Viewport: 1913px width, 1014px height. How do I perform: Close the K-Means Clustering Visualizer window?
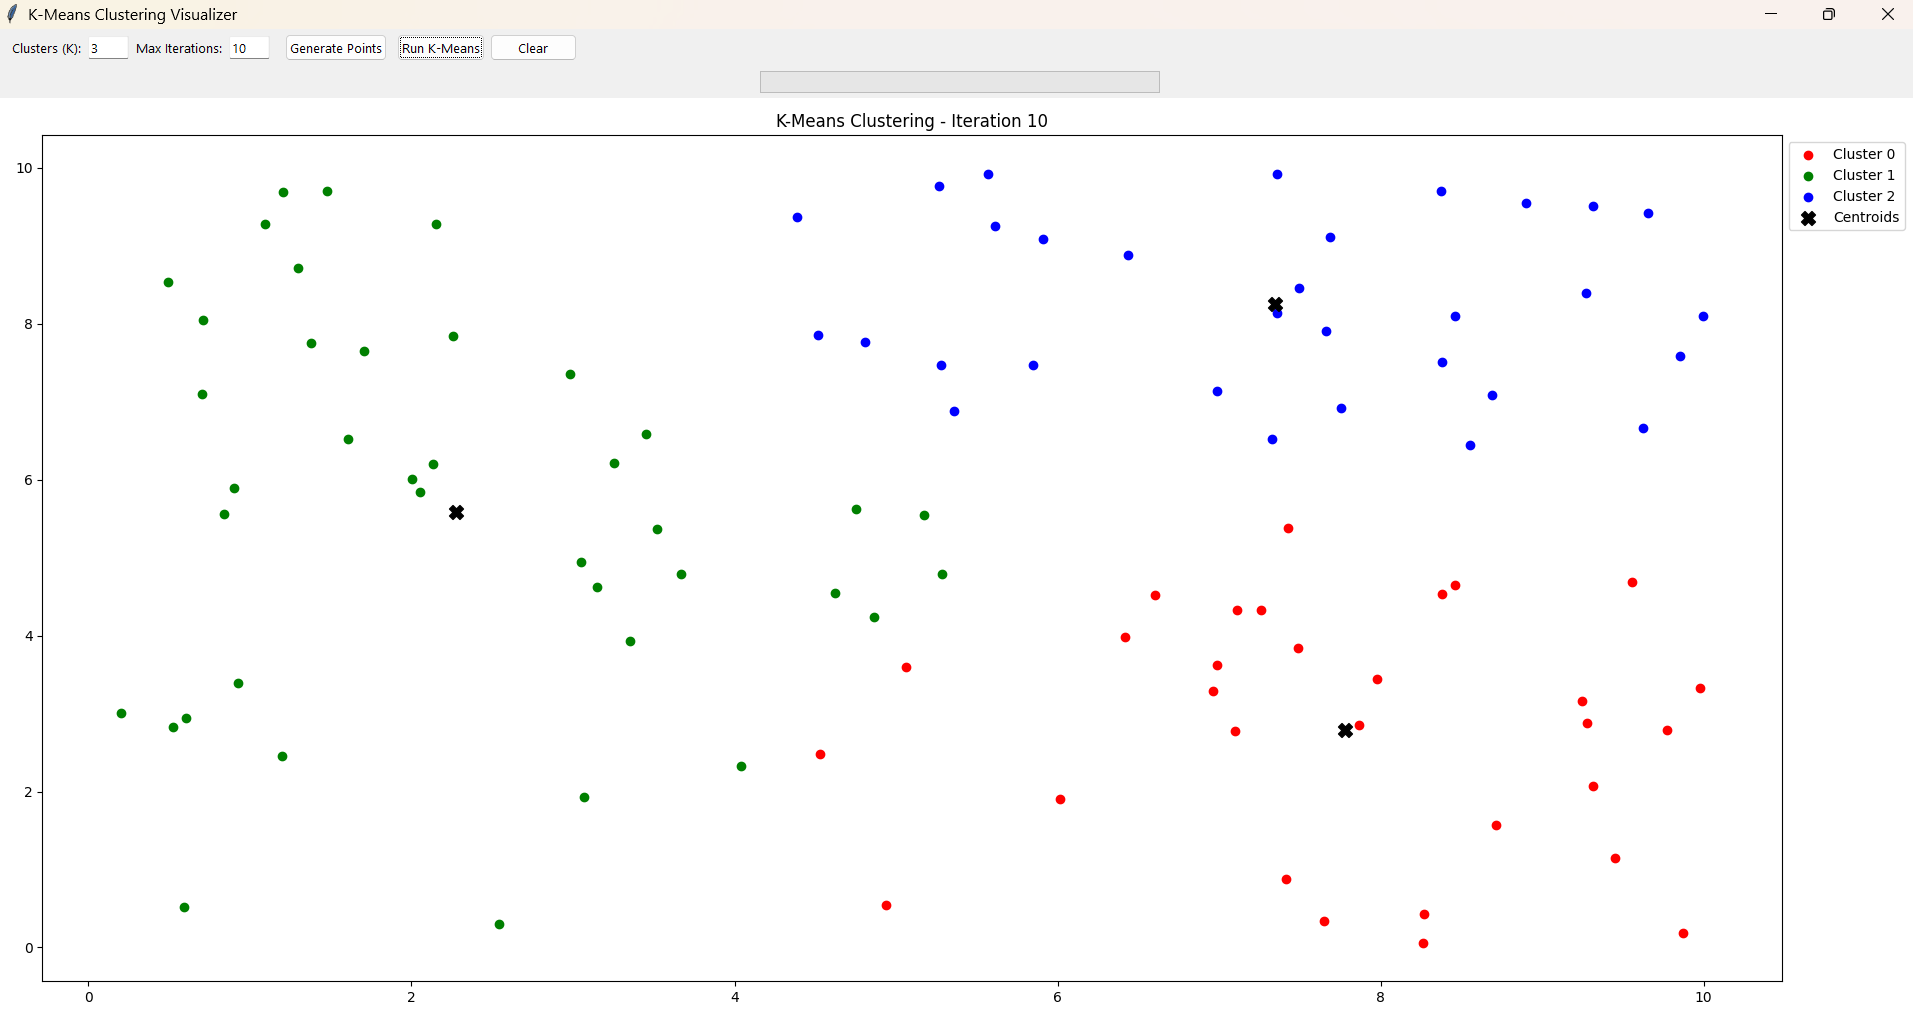1887,14
